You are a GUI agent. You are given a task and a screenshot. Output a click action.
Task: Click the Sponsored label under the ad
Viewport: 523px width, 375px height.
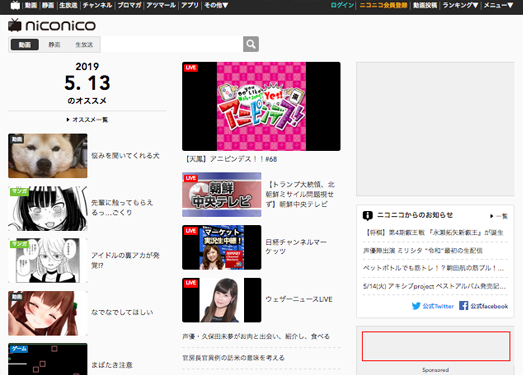(x=435, y=370)
